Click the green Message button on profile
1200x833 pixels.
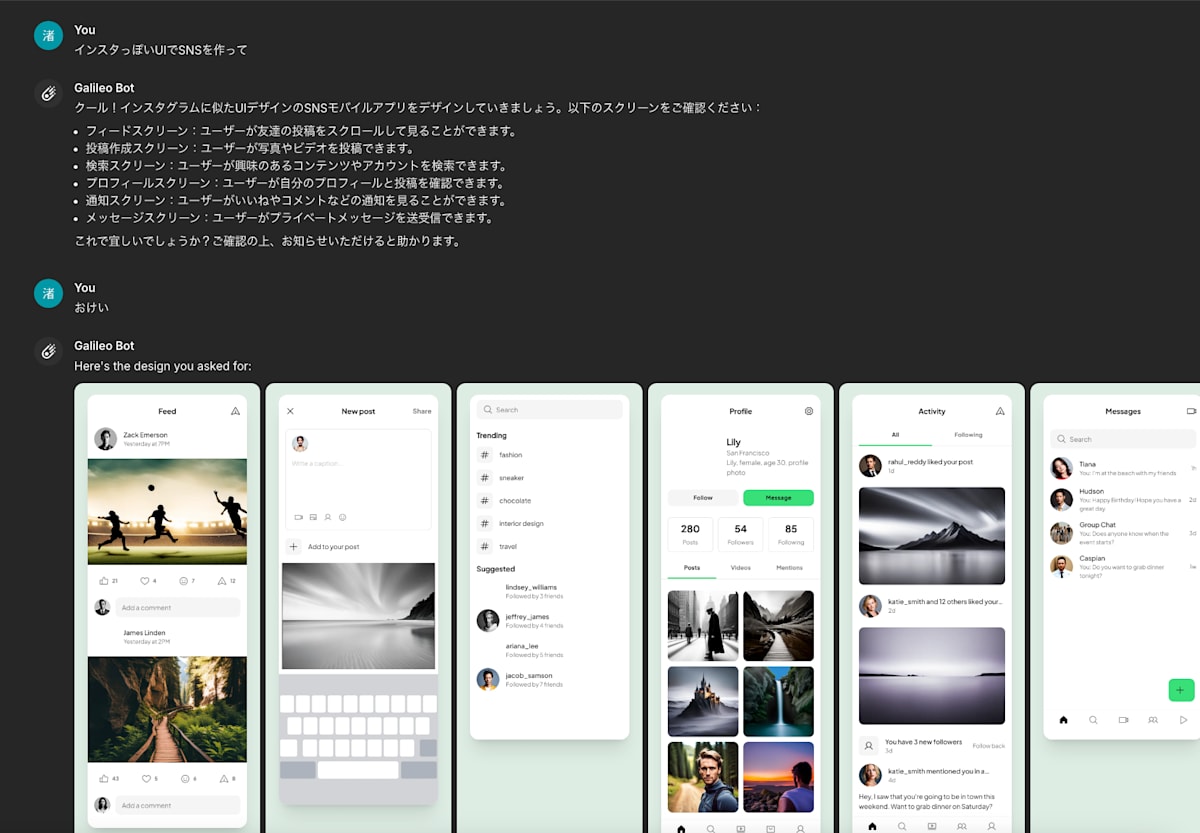[778, 497]
